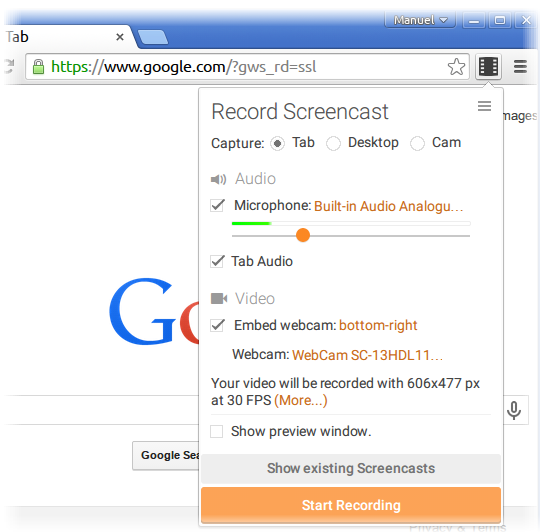Open the Chrome hamburger menu
The height and width of the screenshot is (532, 542).
(520, 66)
